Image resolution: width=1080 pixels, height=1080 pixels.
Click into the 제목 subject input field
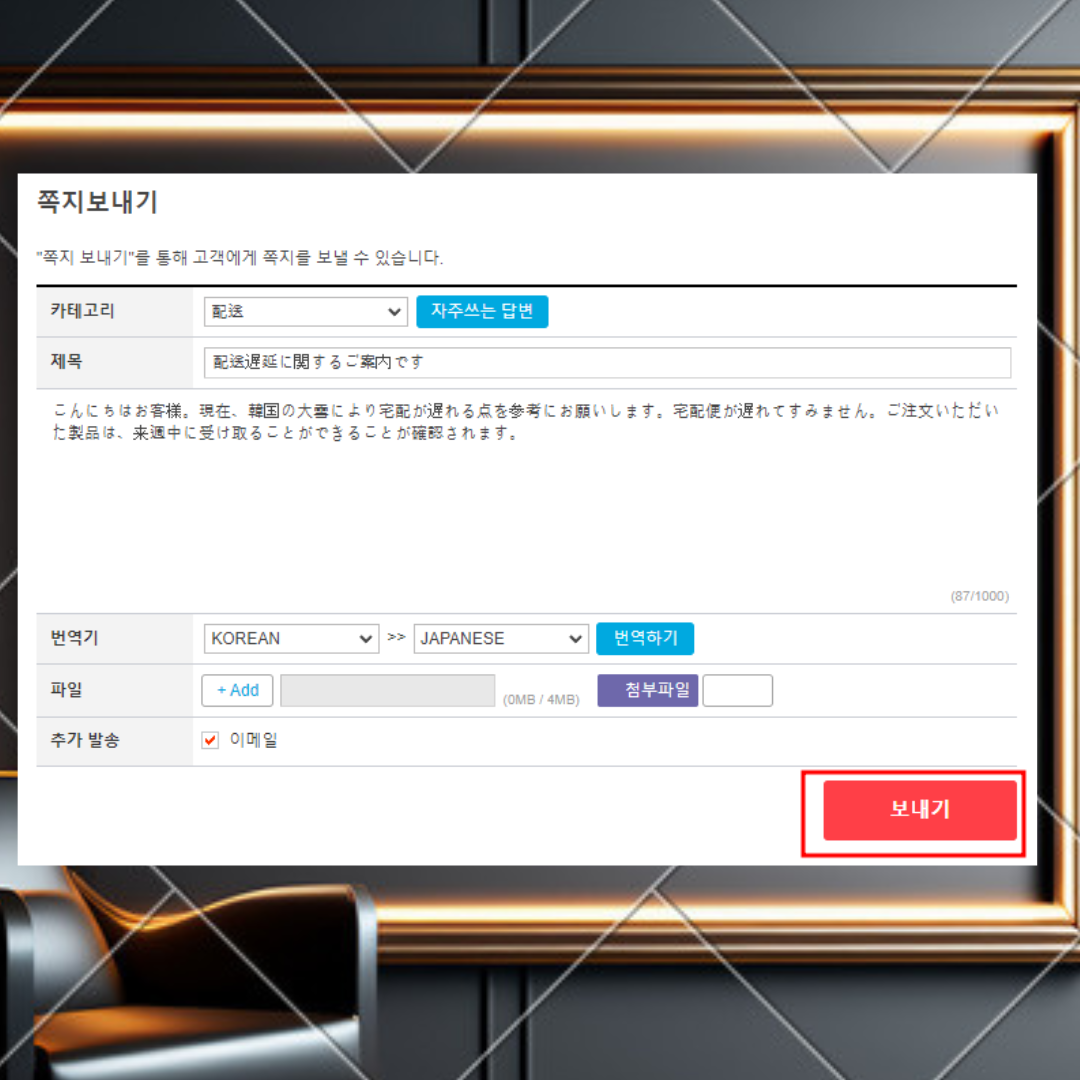(607, 362)
